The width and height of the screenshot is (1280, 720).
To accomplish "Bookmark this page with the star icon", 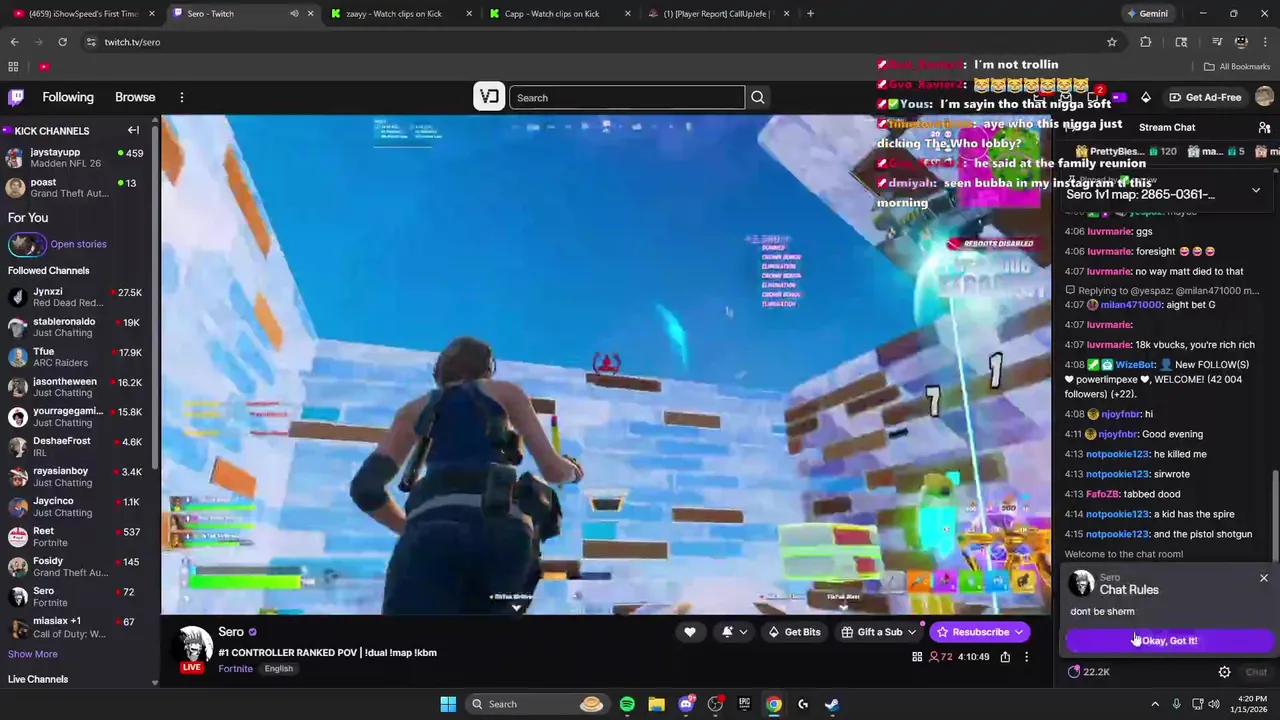I will pos(1111,42).
